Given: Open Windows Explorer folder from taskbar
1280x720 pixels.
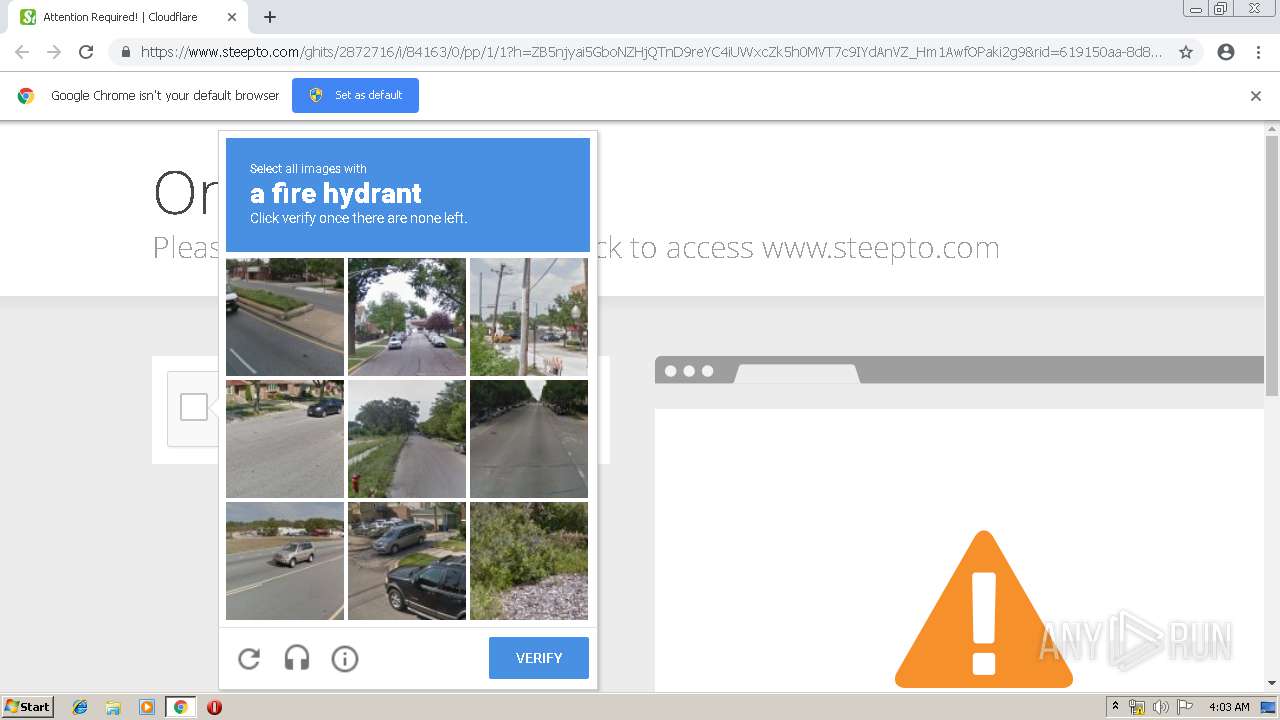Looking at the screenshot, I should [113, 707].
